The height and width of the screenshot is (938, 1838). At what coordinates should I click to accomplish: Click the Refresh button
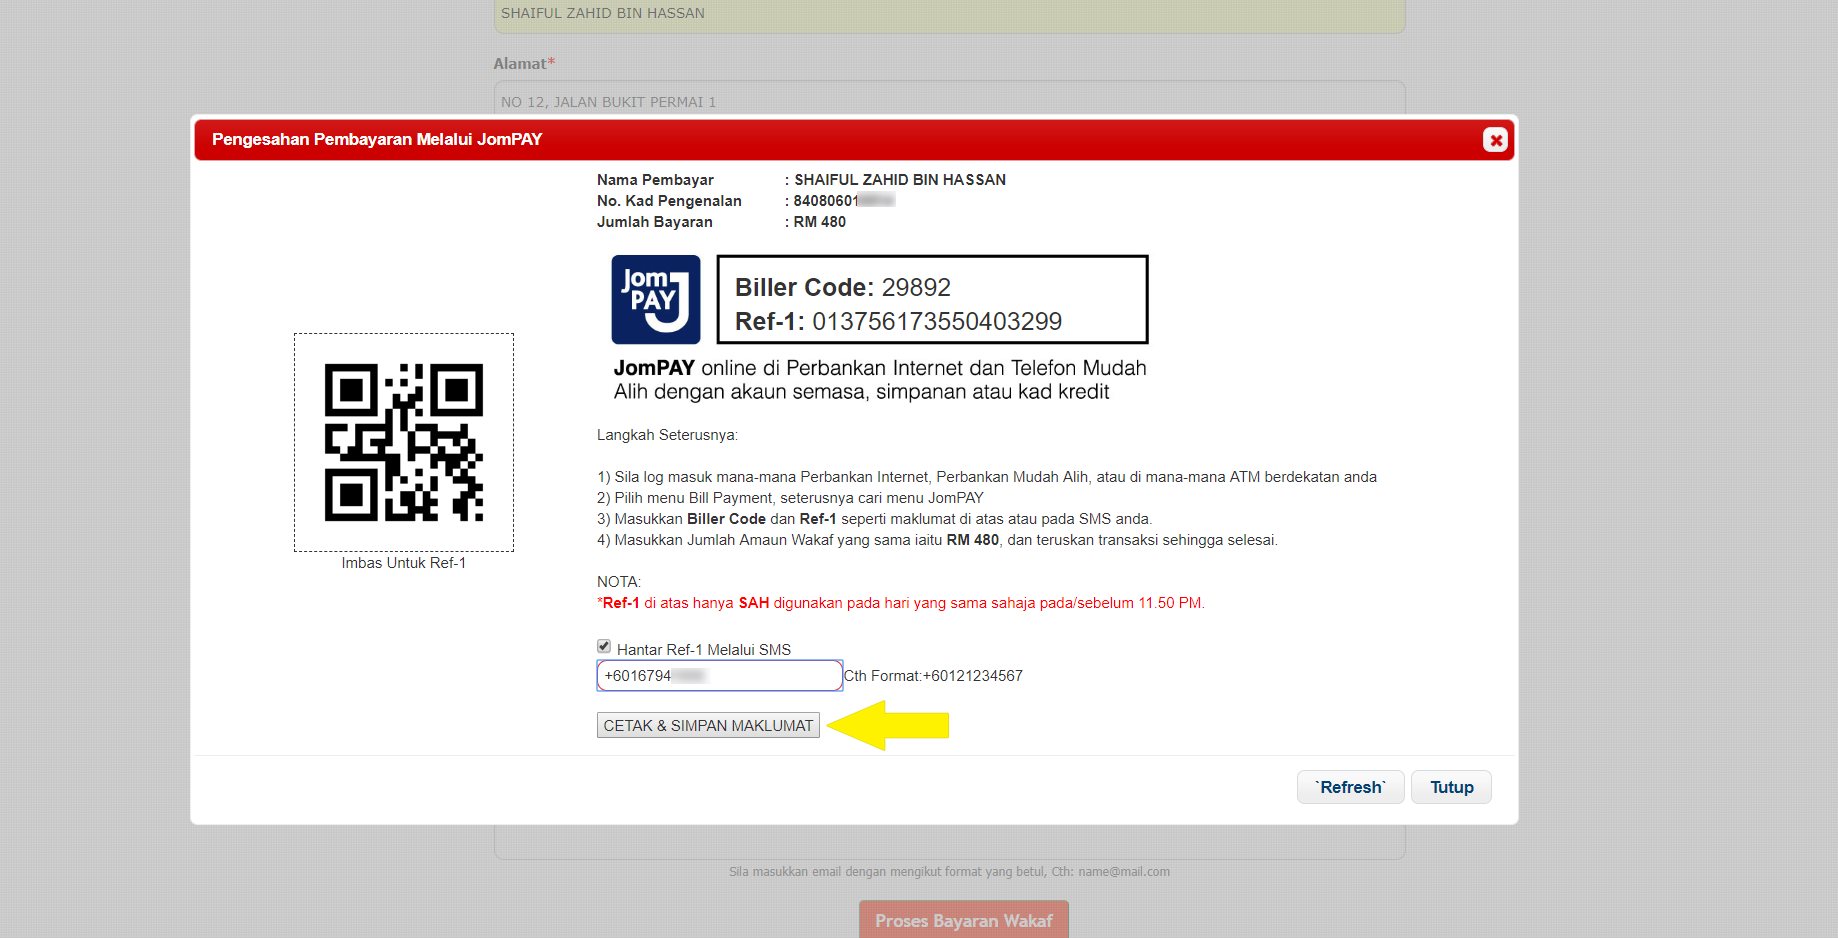pos(1350,787)
